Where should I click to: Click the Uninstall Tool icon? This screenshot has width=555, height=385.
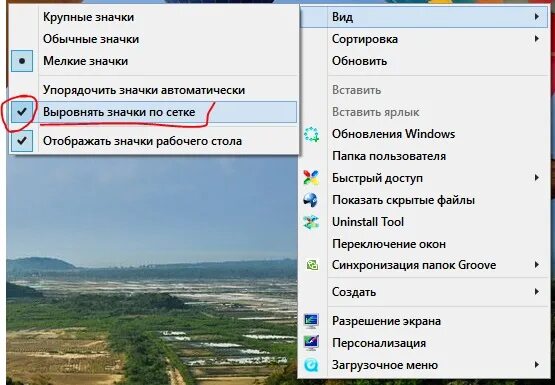tap(311, 222)
